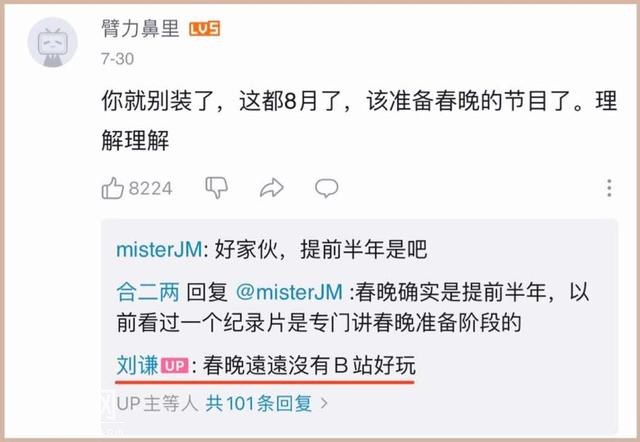Click the chevron arrow after 共101条回复

pos(324,404)
